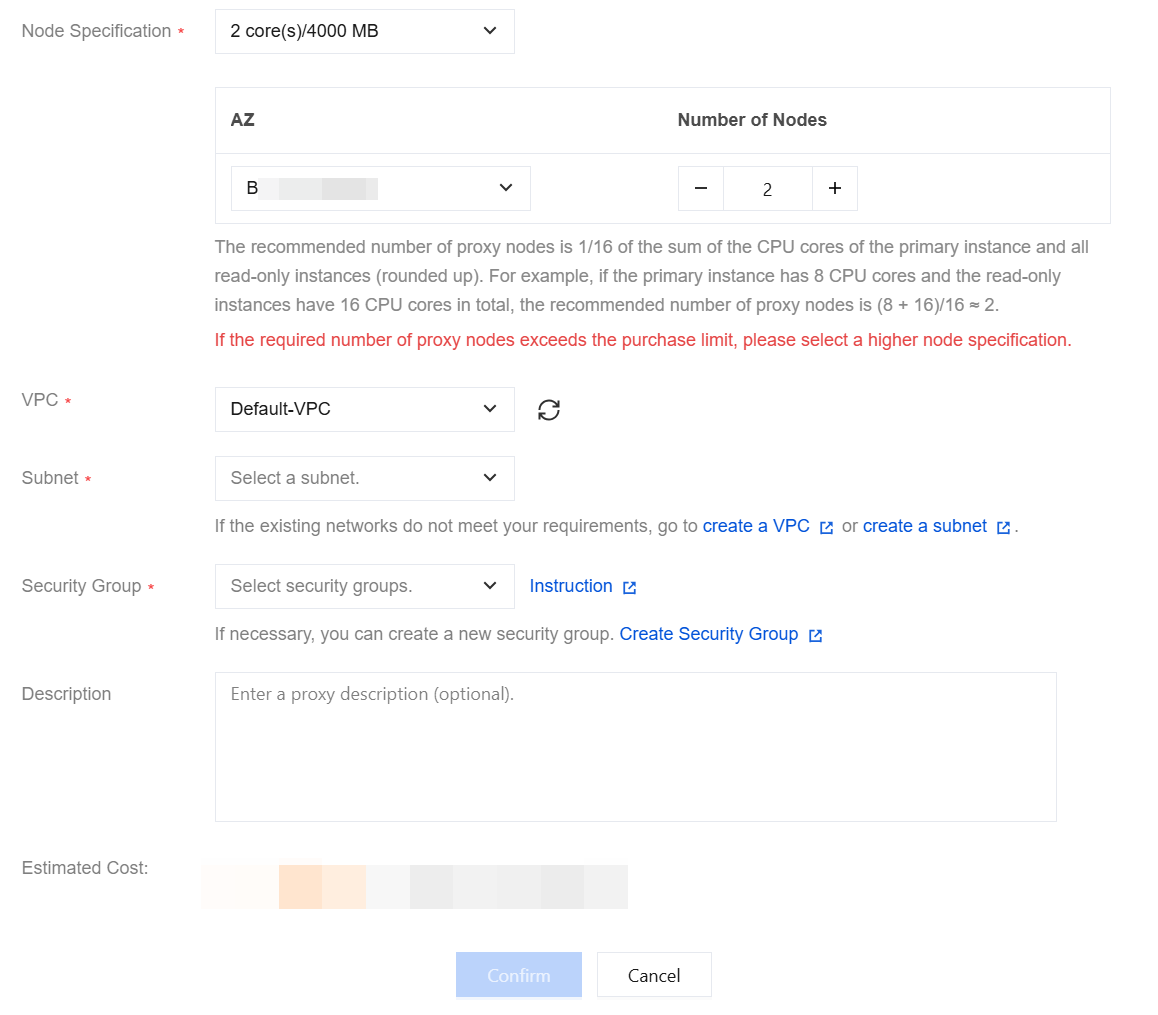Open the Instruction link
This screenshot has width=1158, height=1015.
(571, 586)
